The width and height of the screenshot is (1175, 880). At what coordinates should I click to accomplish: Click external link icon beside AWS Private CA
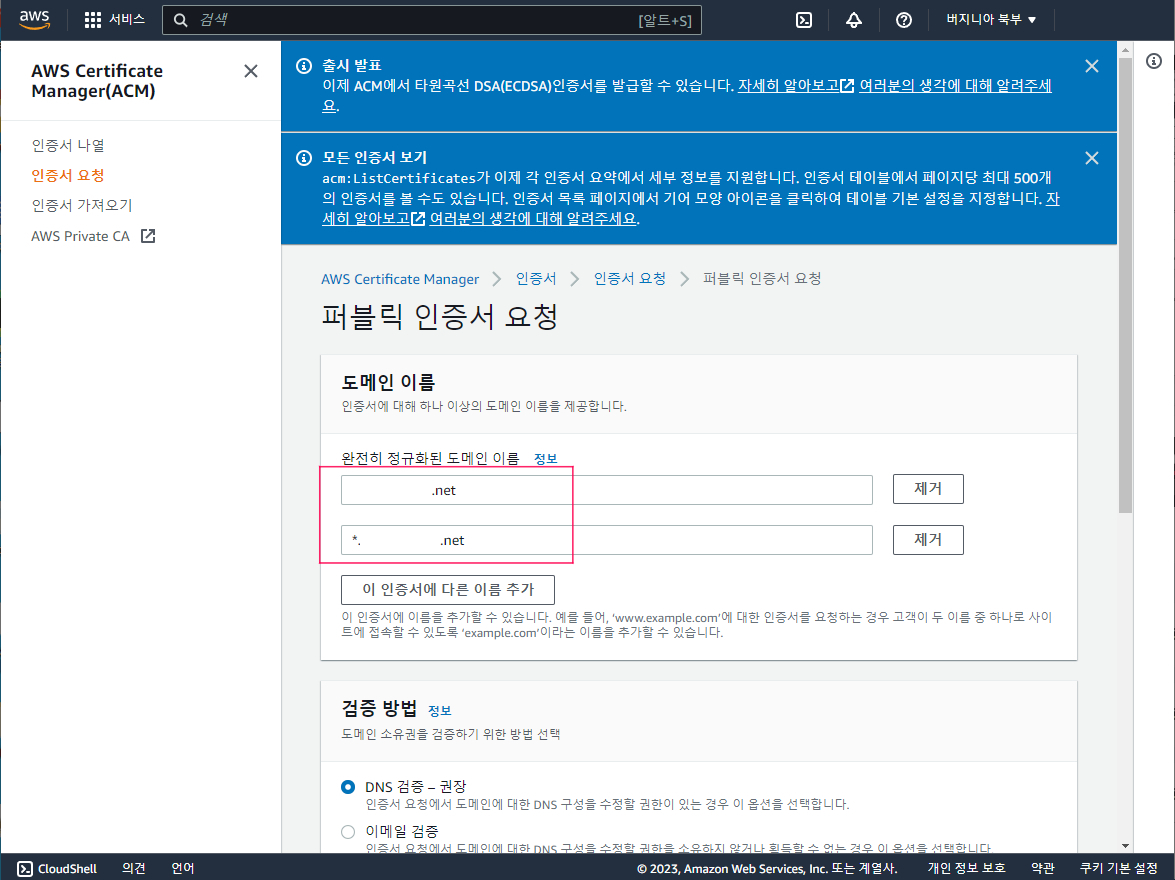(x=148, y=236)
